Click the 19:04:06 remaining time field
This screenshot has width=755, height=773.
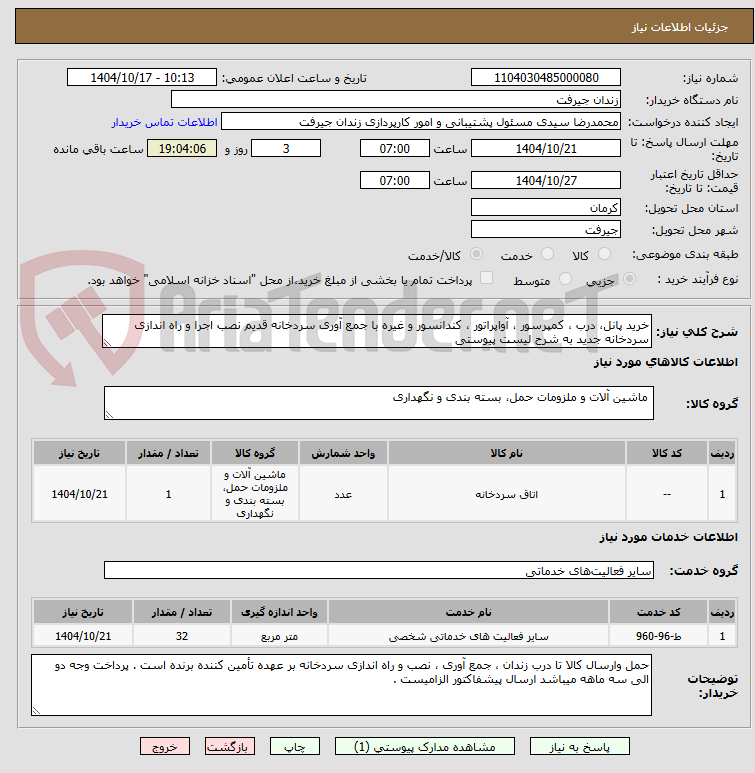coord(182,148)
